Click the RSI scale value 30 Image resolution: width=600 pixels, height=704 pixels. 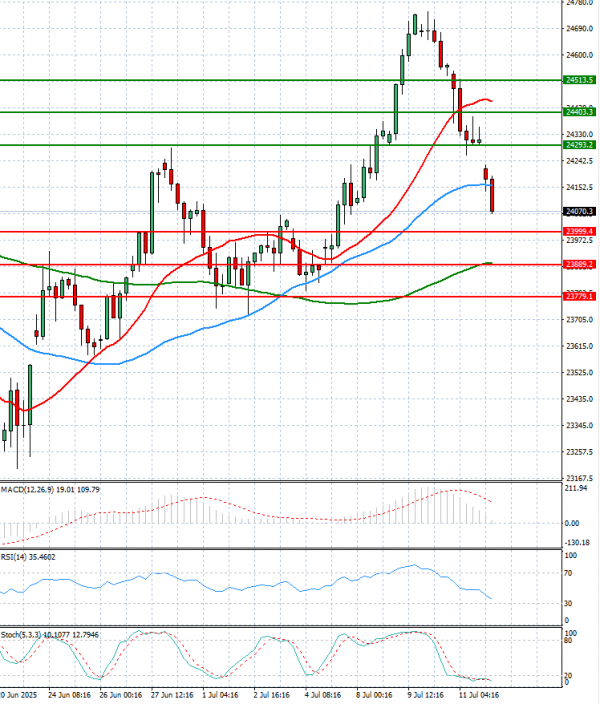[x=568, y=603]
